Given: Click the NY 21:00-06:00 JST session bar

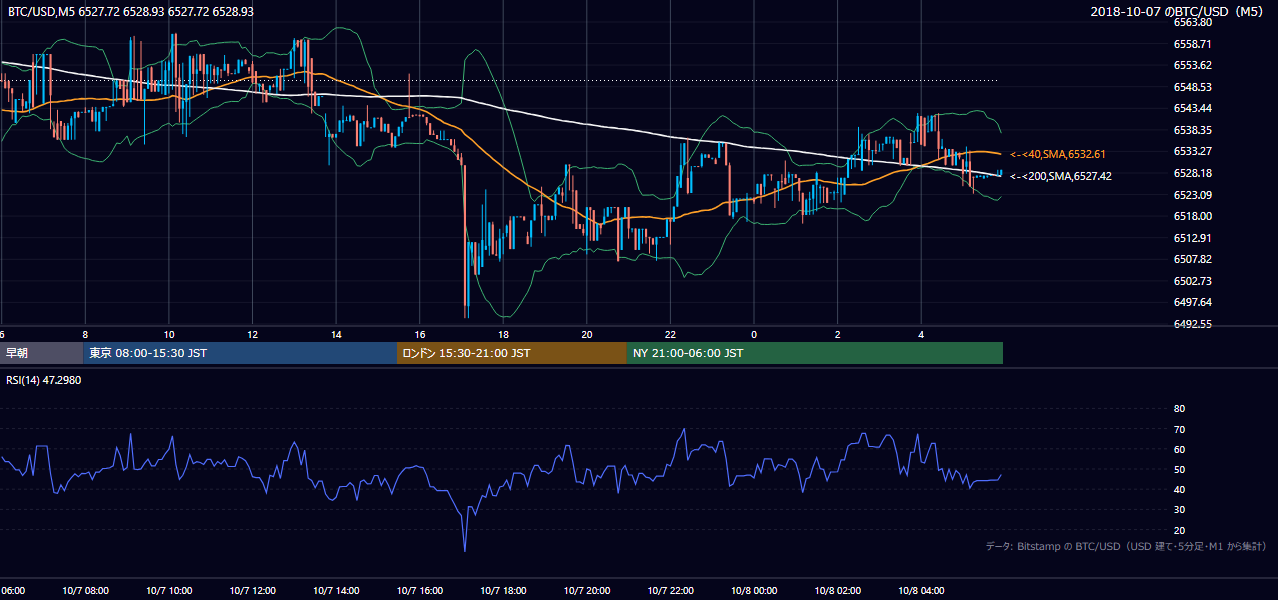Looking at the screenshot, I should coord(815,353).
